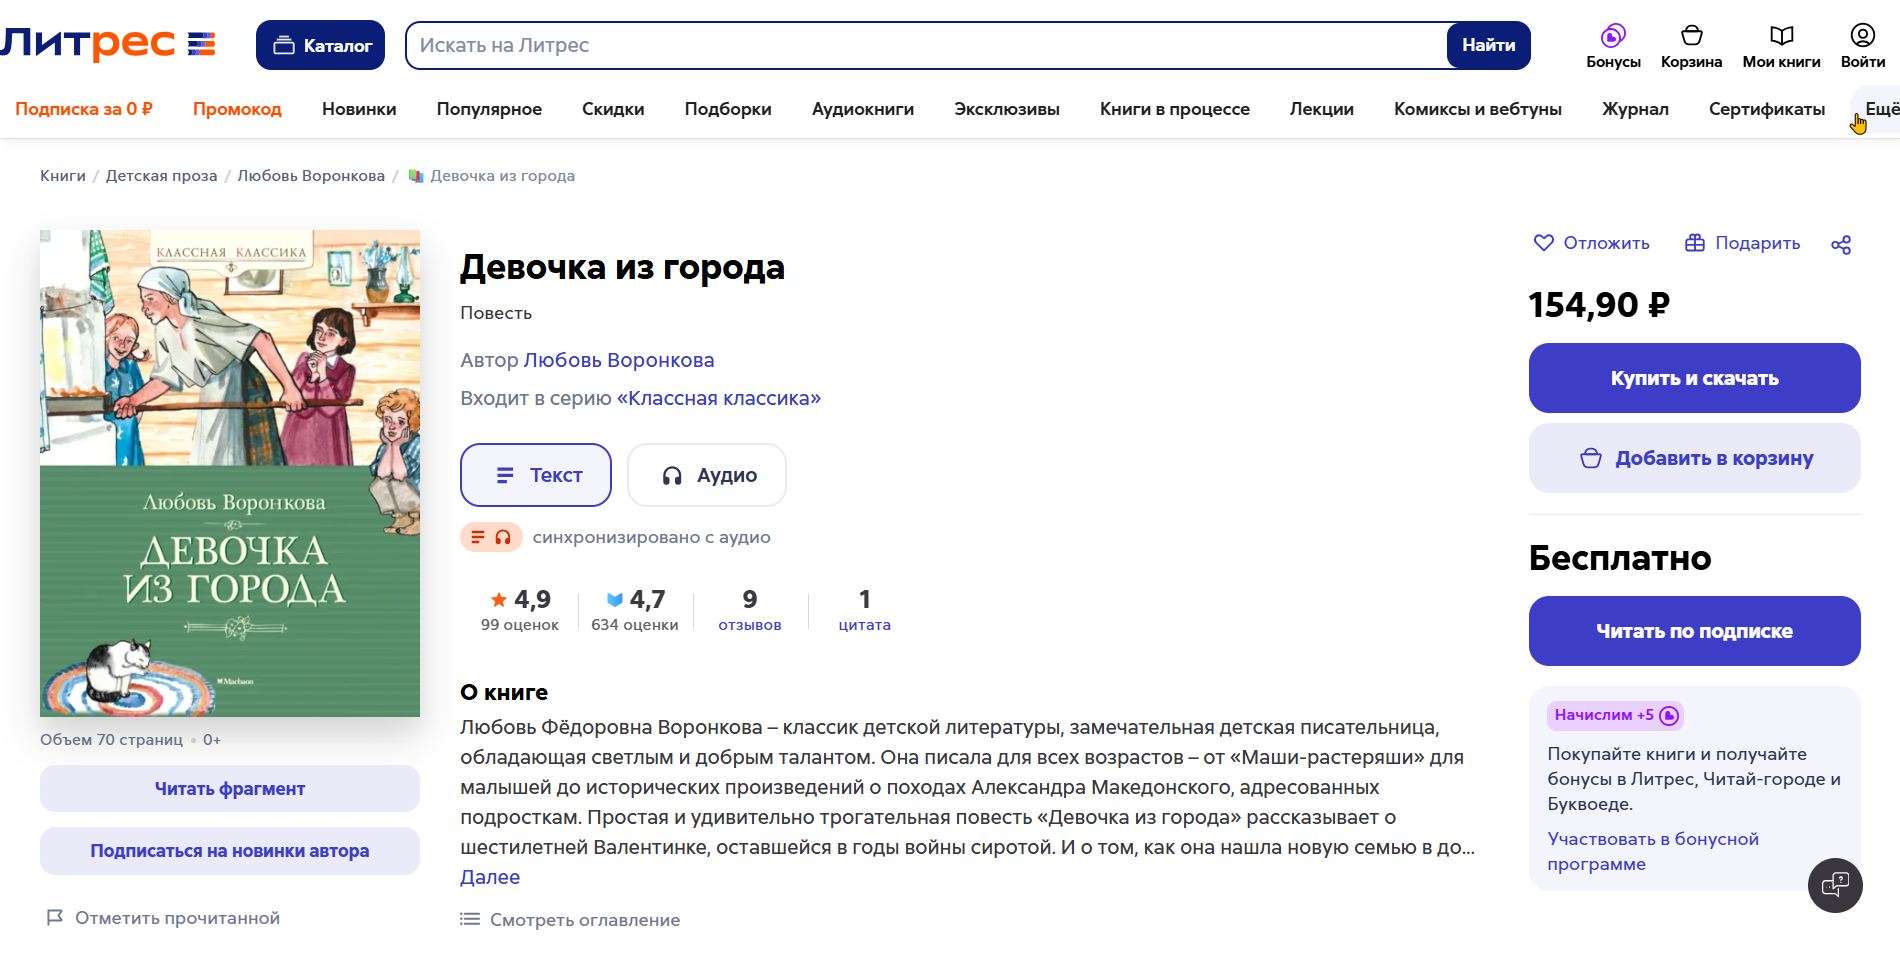Click the Книги breadcrumb link

click(x=63, y=176)
